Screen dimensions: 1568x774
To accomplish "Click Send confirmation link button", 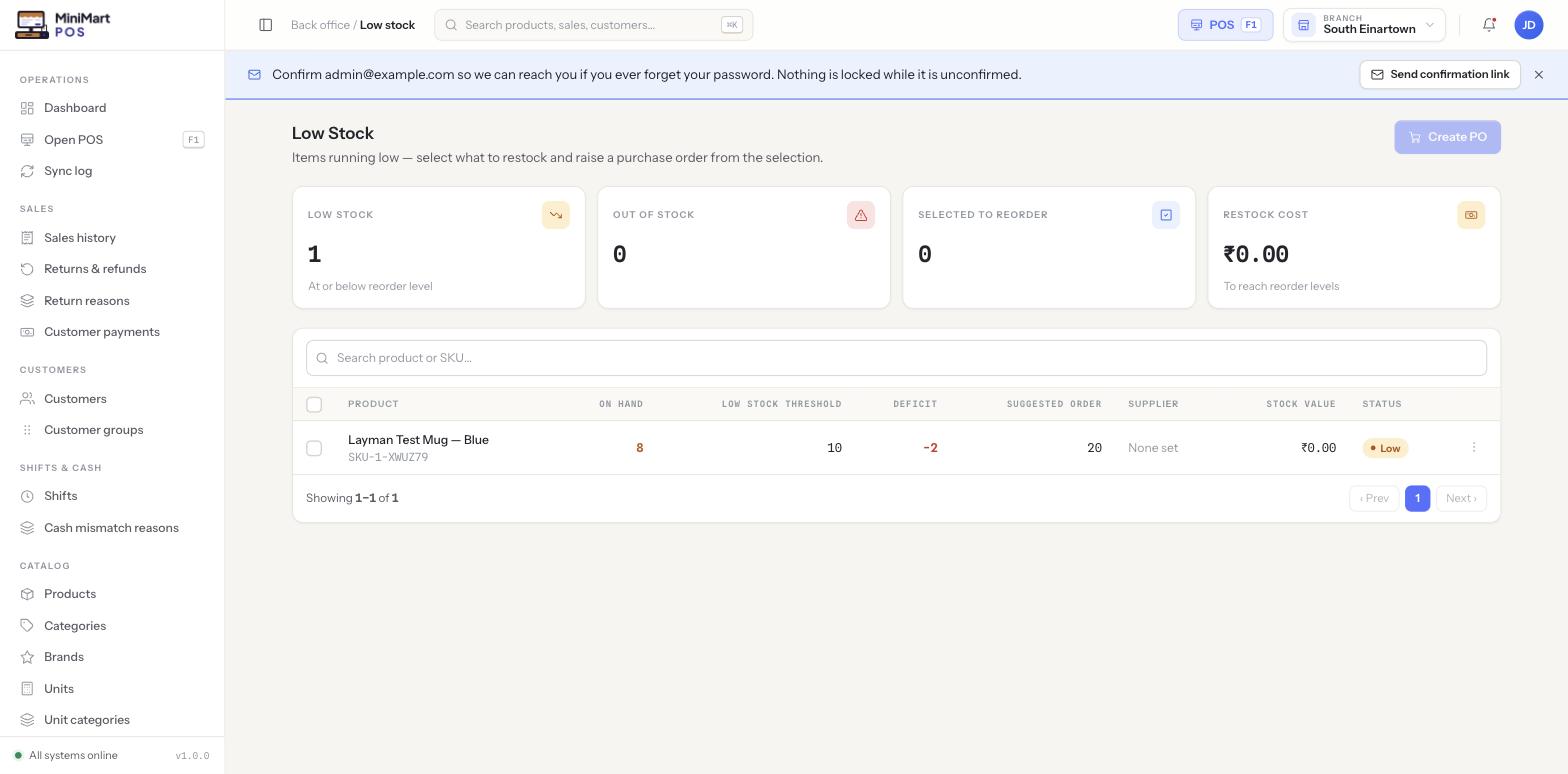I will pos(1440,75).
